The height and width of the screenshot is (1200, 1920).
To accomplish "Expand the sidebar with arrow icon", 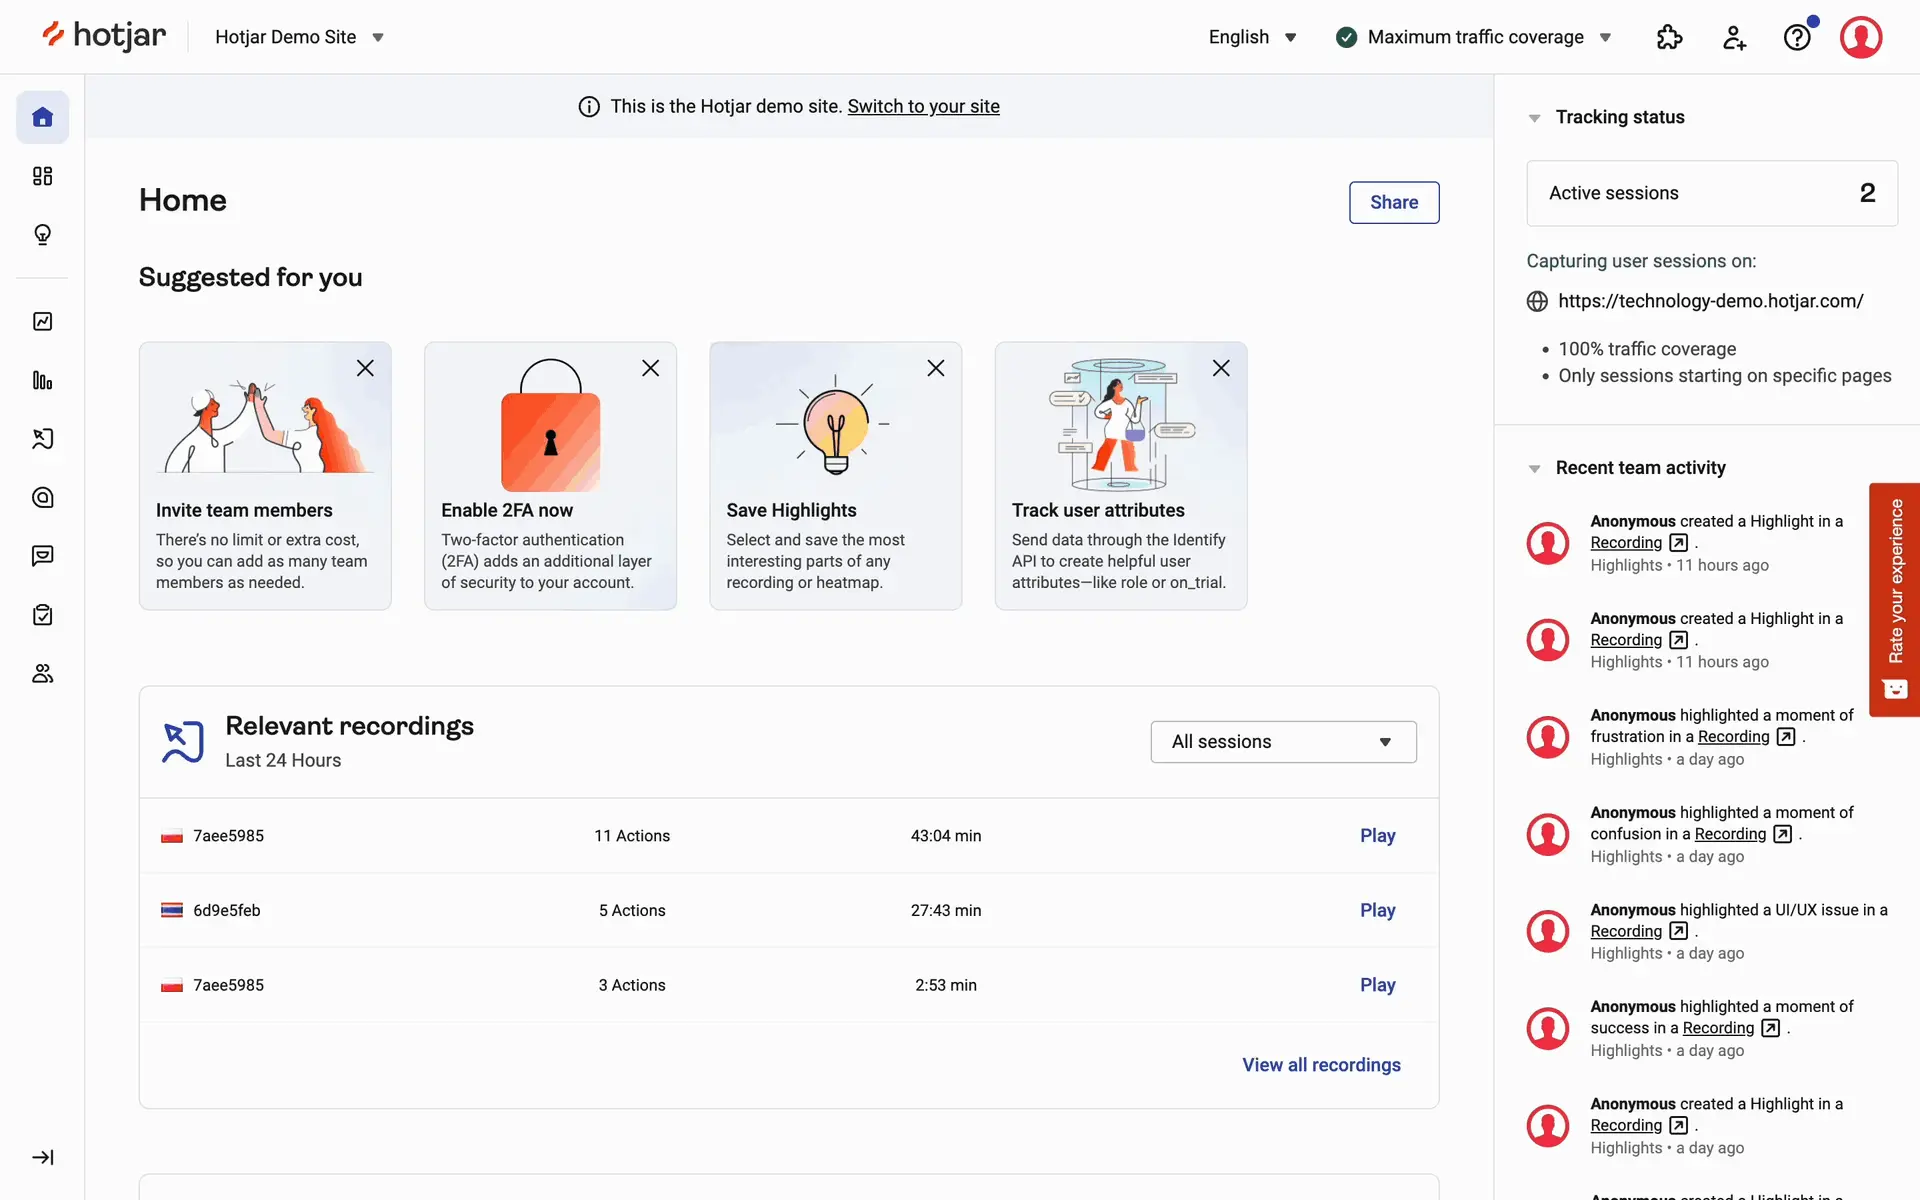I will coord(42,1157).
